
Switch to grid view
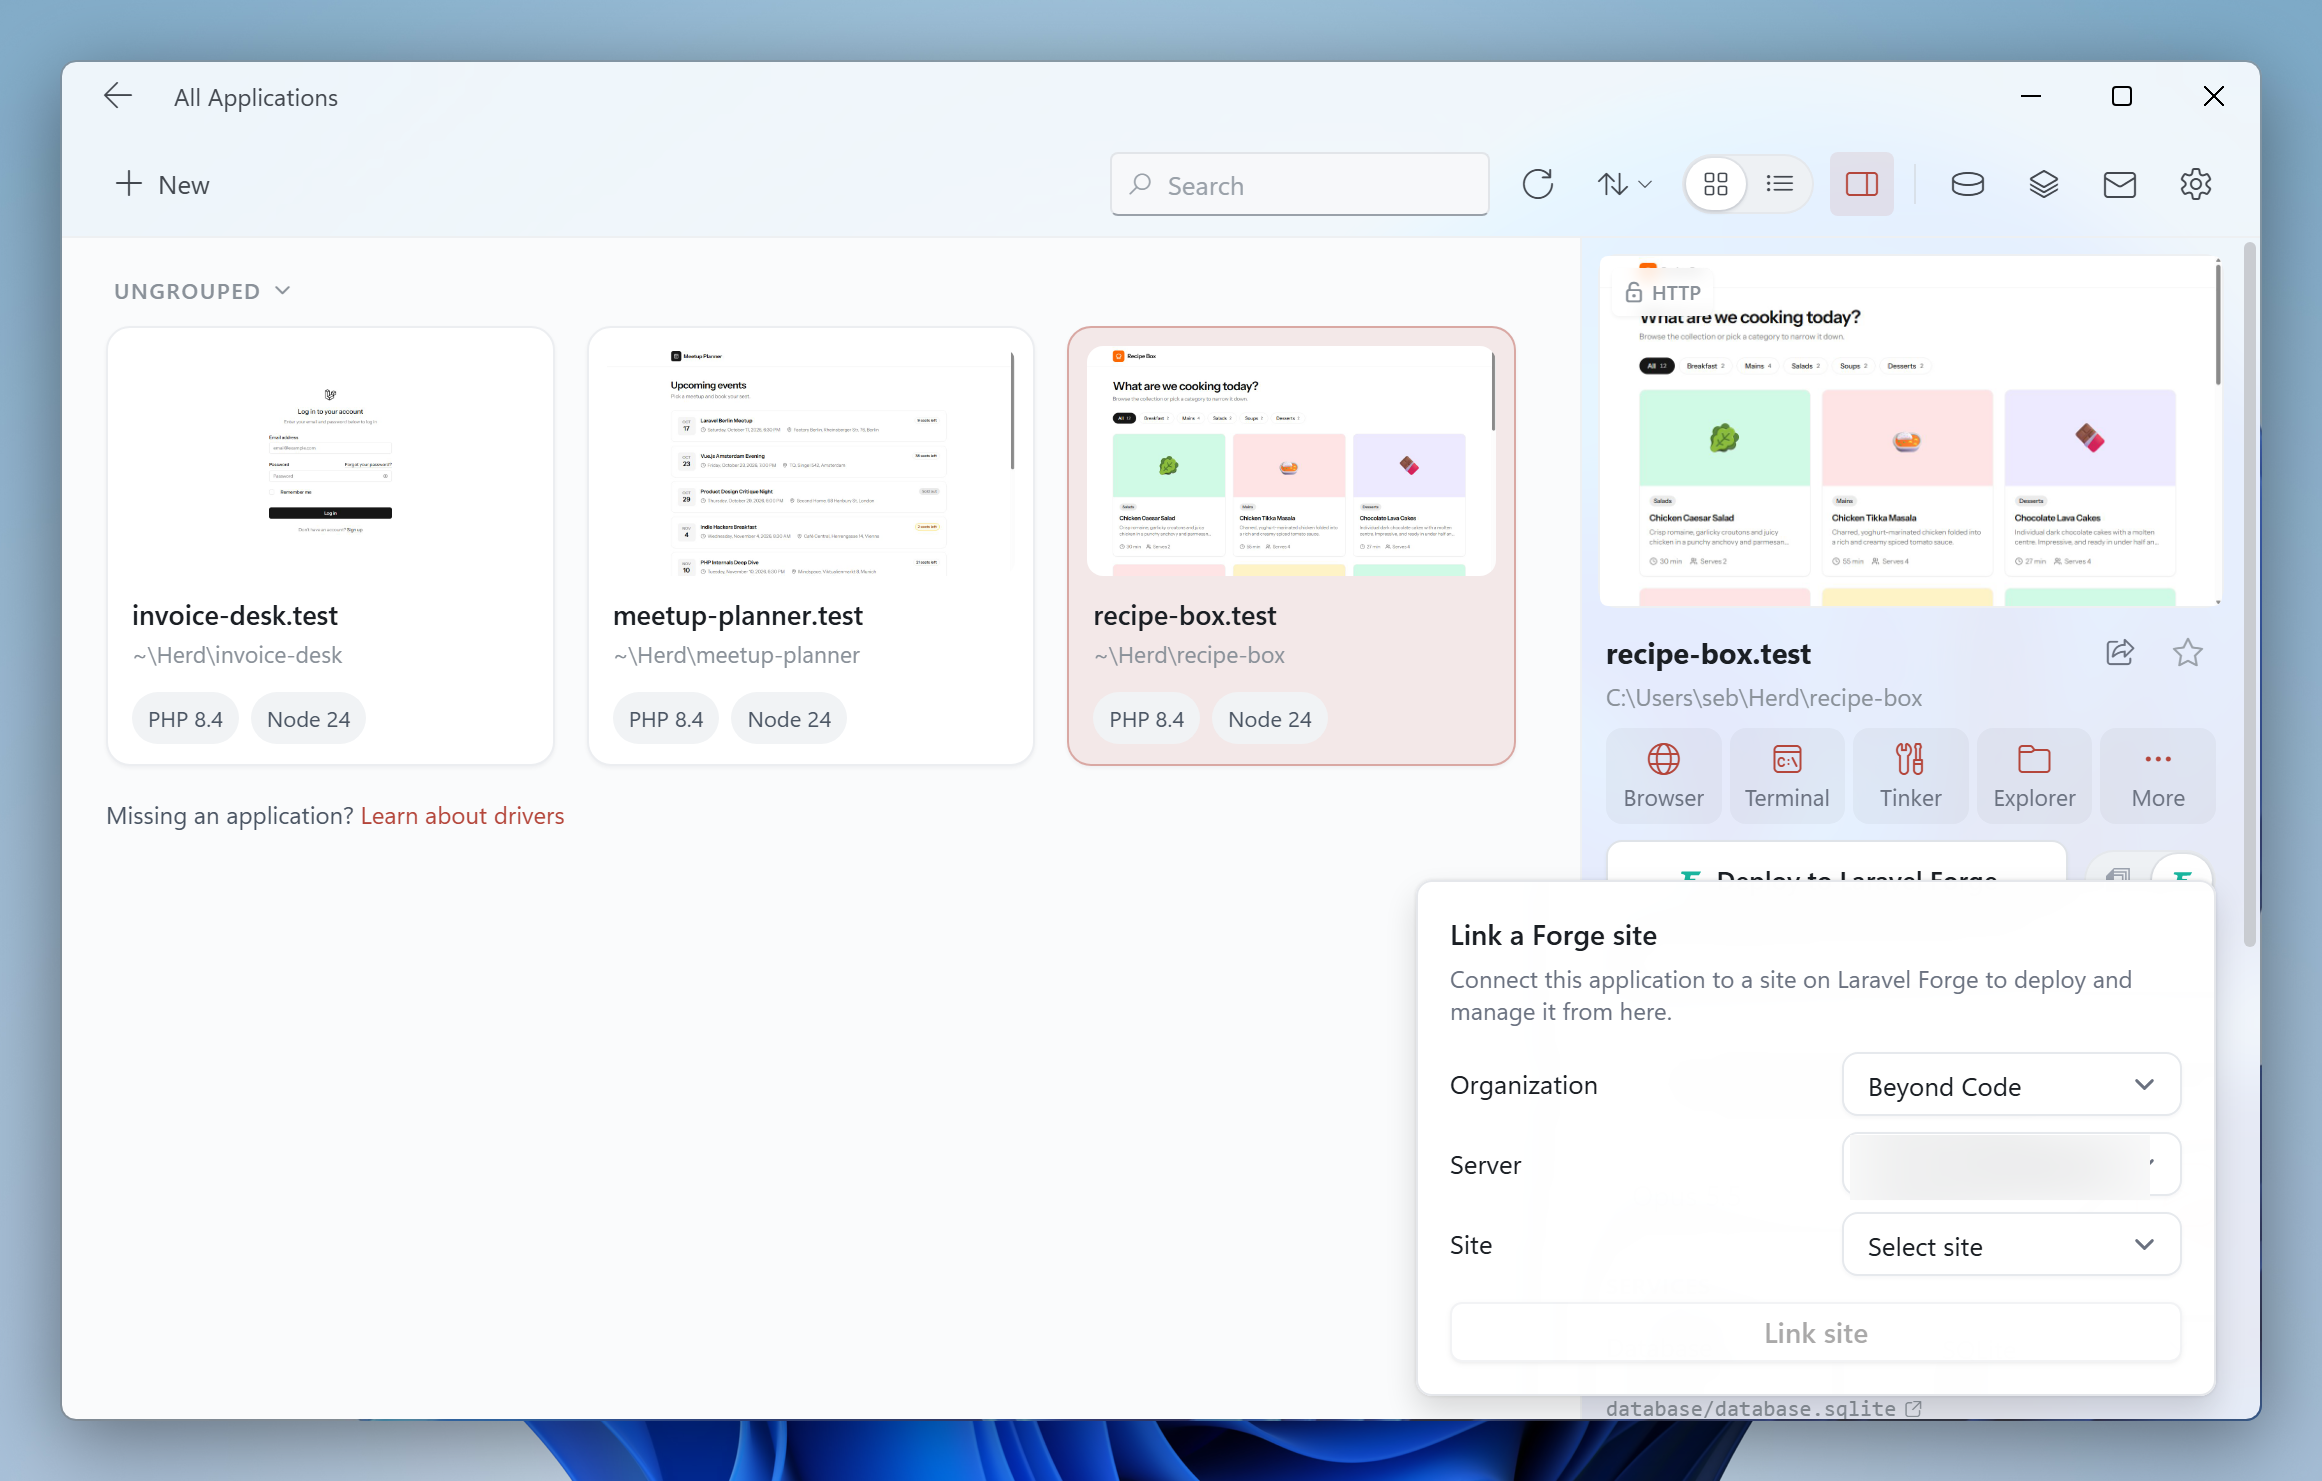[x=1716, y=184]
